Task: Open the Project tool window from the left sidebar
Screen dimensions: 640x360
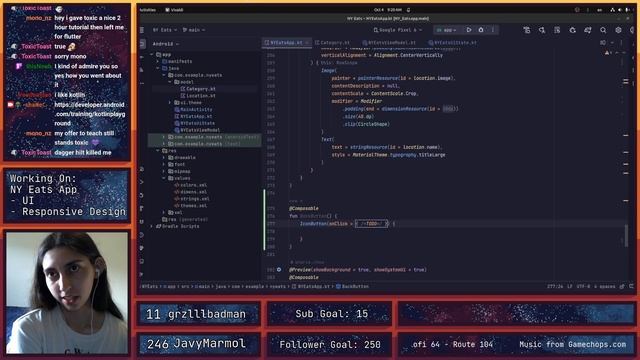Action: 142,44
